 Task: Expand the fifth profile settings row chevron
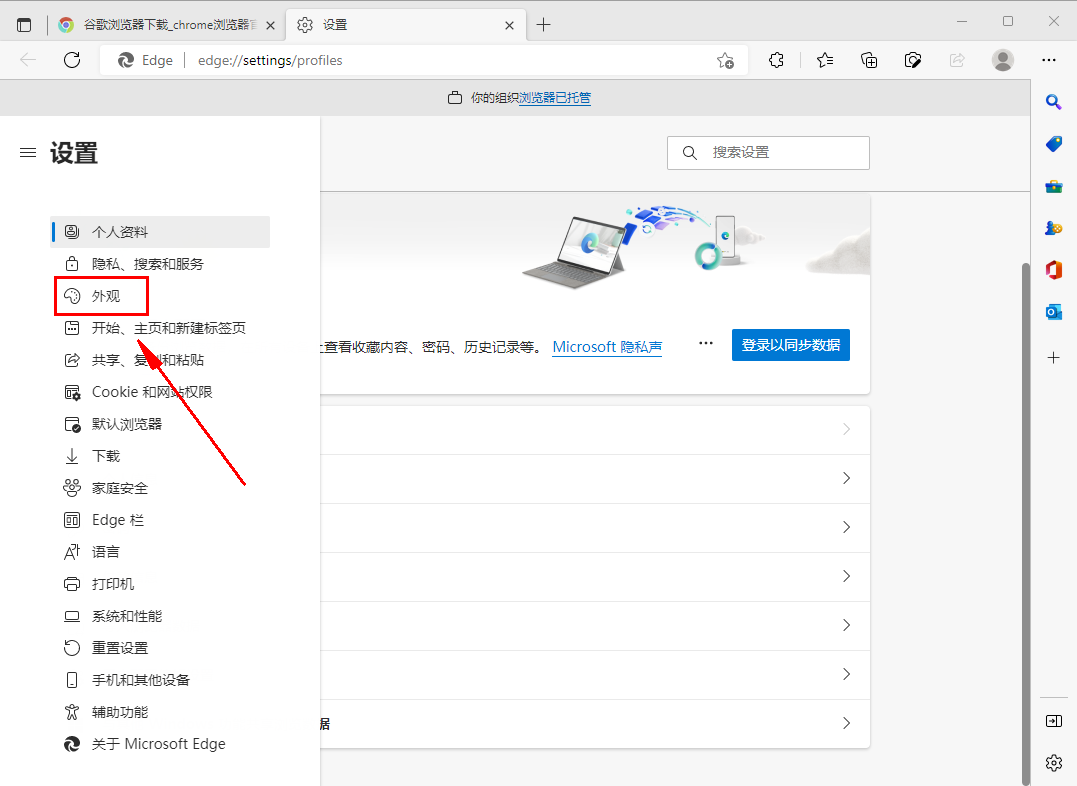click(846, 625)
